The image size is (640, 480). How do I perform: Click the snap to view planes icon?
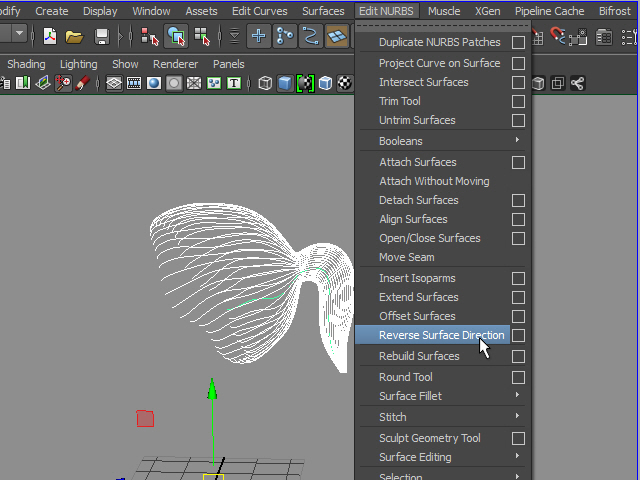(337, 37)
